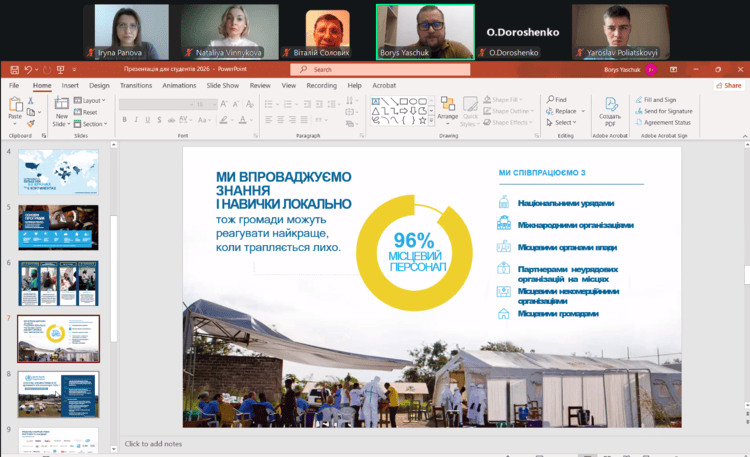Image resolution: width=750 pixels, height=457 pixels.
Task: Toggle Bold formatting
Action: point(125,118)
